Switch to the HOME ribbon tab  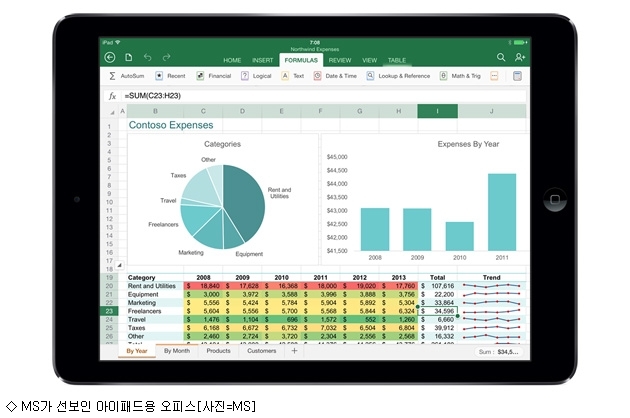232,60
